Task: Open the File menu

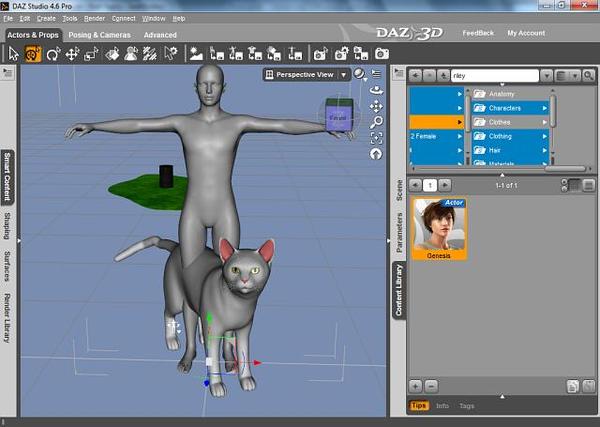Action: pos(8,18)
